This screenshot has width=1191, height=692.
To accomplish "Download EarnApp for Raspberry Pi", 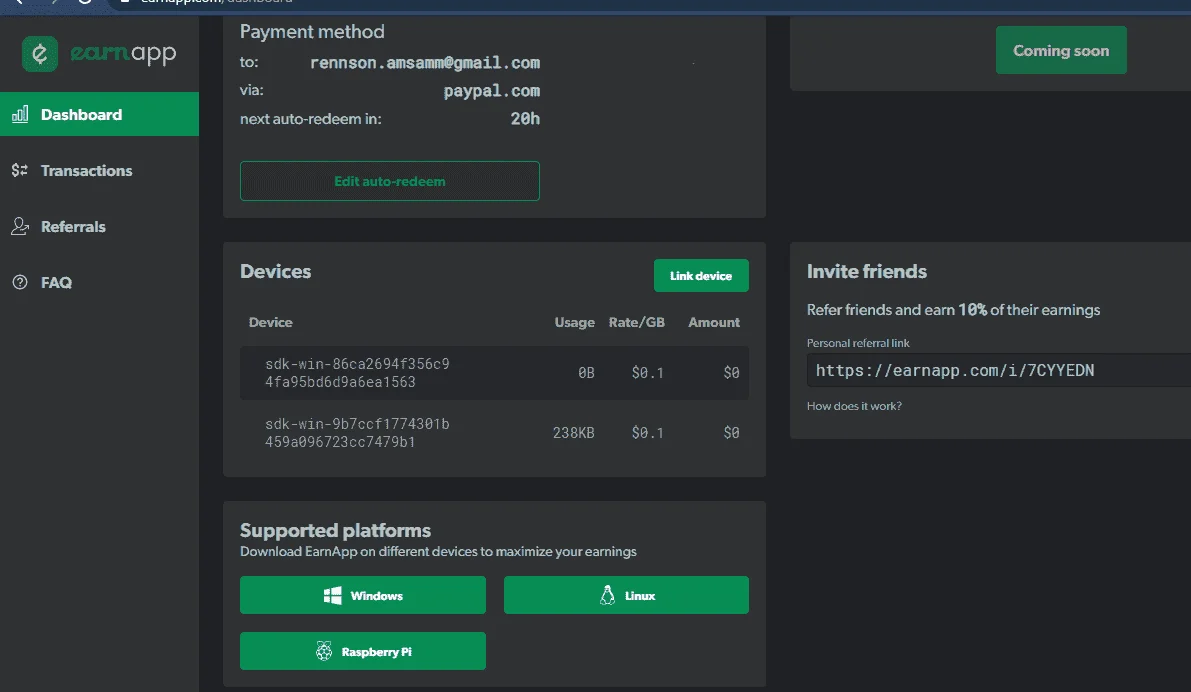I will point(363,651).
